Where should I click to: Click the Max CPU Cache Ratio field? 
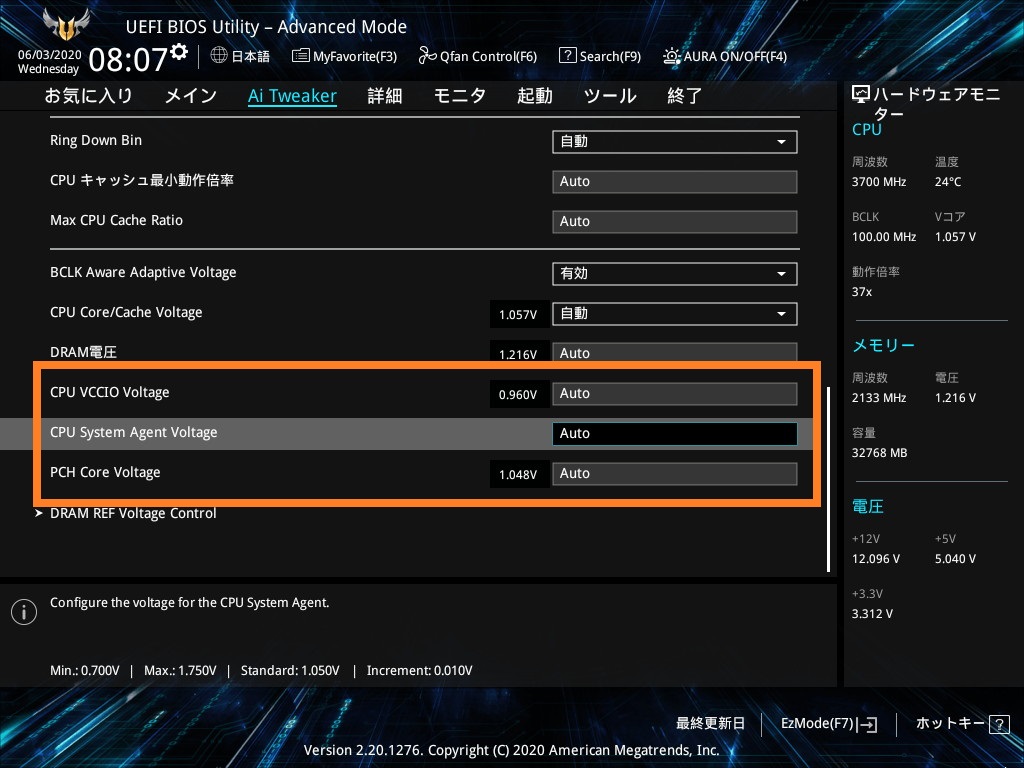coord(675,221)
